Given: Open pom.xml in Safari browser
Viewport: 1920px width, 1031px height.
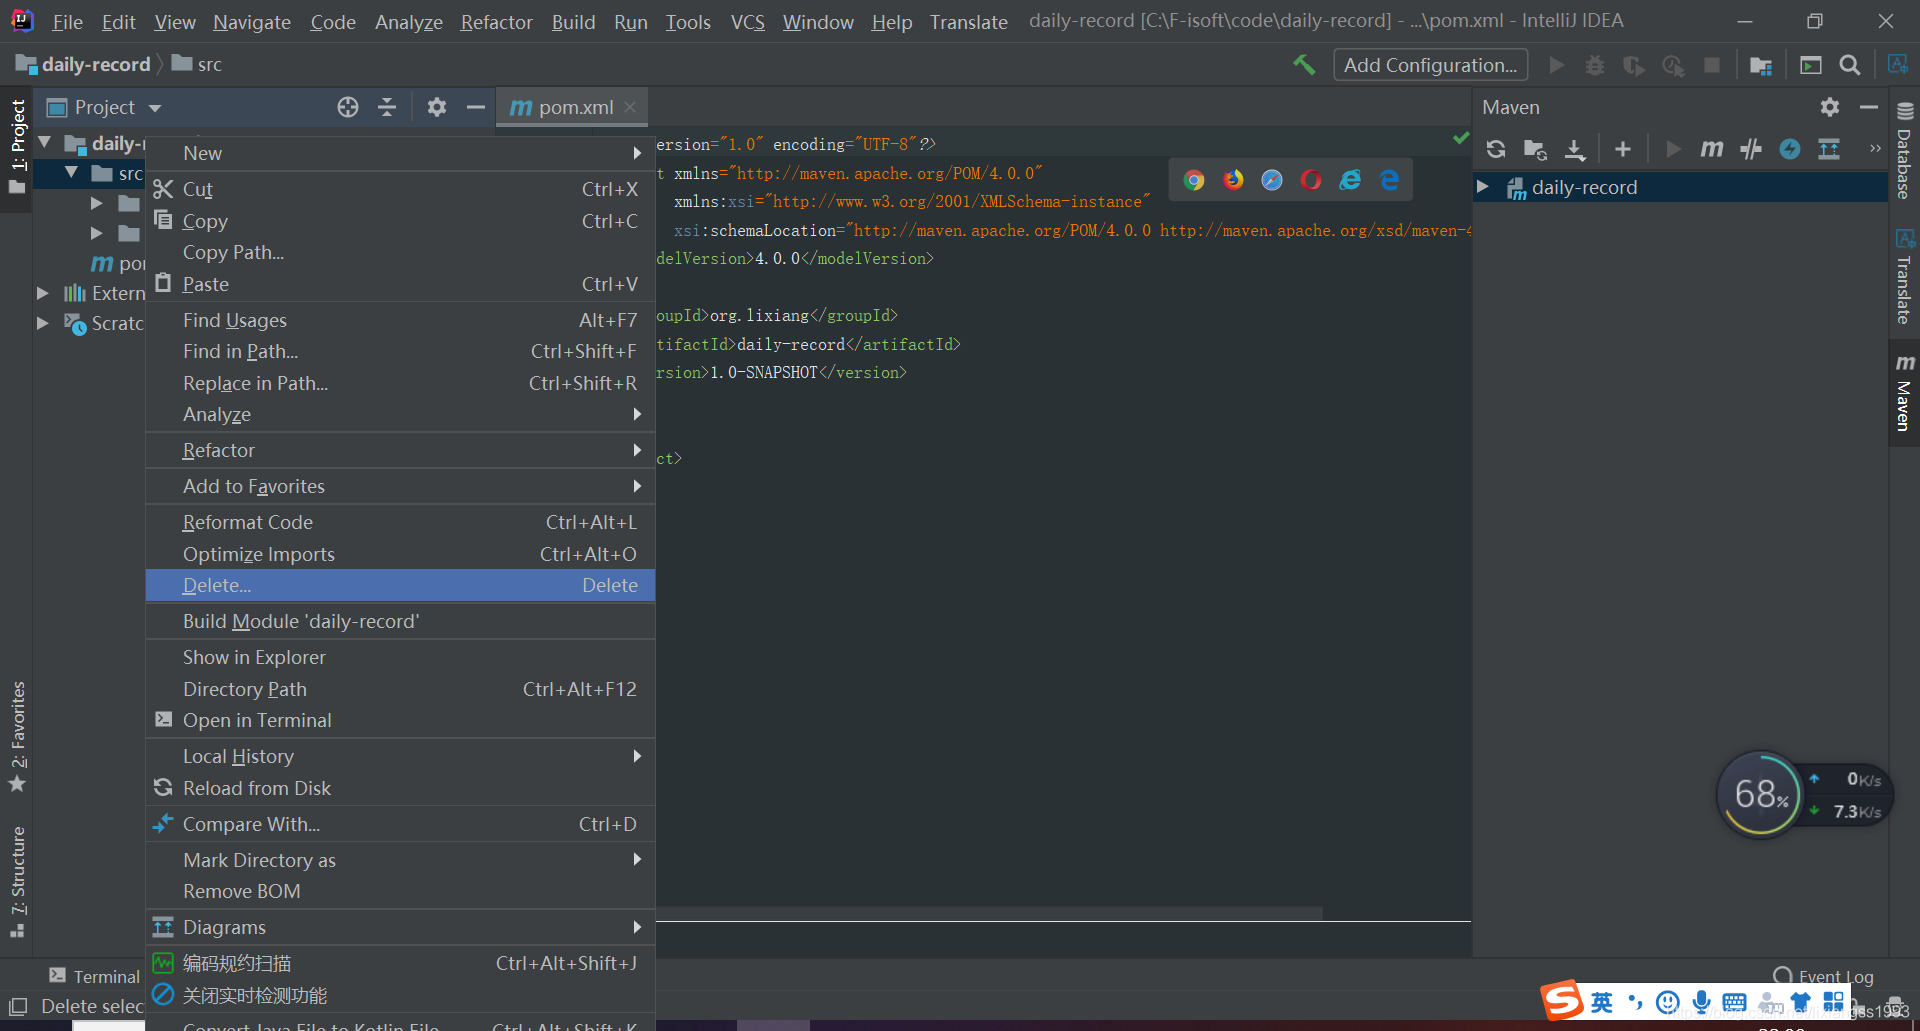Looking at the screenshot, I should click(x=1272, y=180).
